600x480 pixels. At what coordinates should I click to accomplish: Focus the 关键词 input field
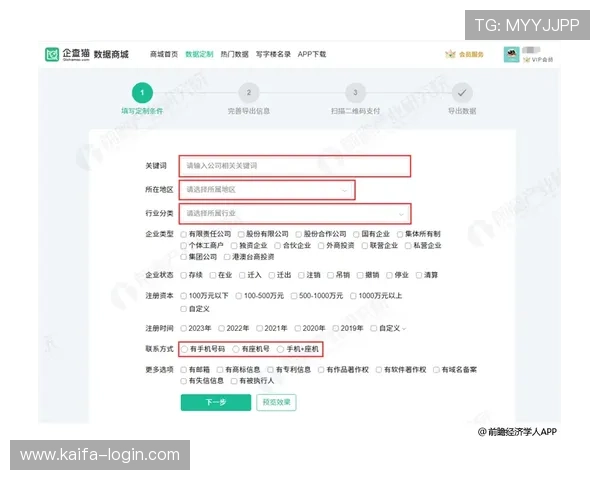(295, 166)
